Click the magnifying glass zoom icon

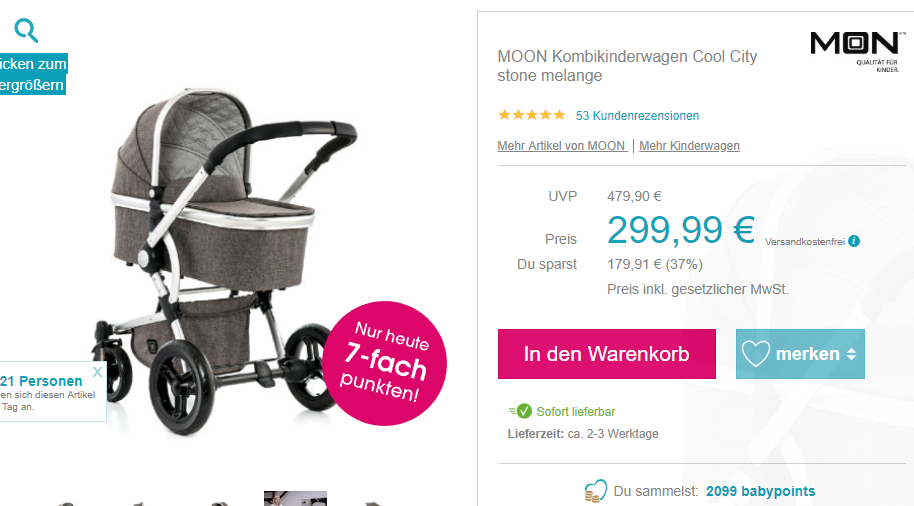(x=26, y=30)
